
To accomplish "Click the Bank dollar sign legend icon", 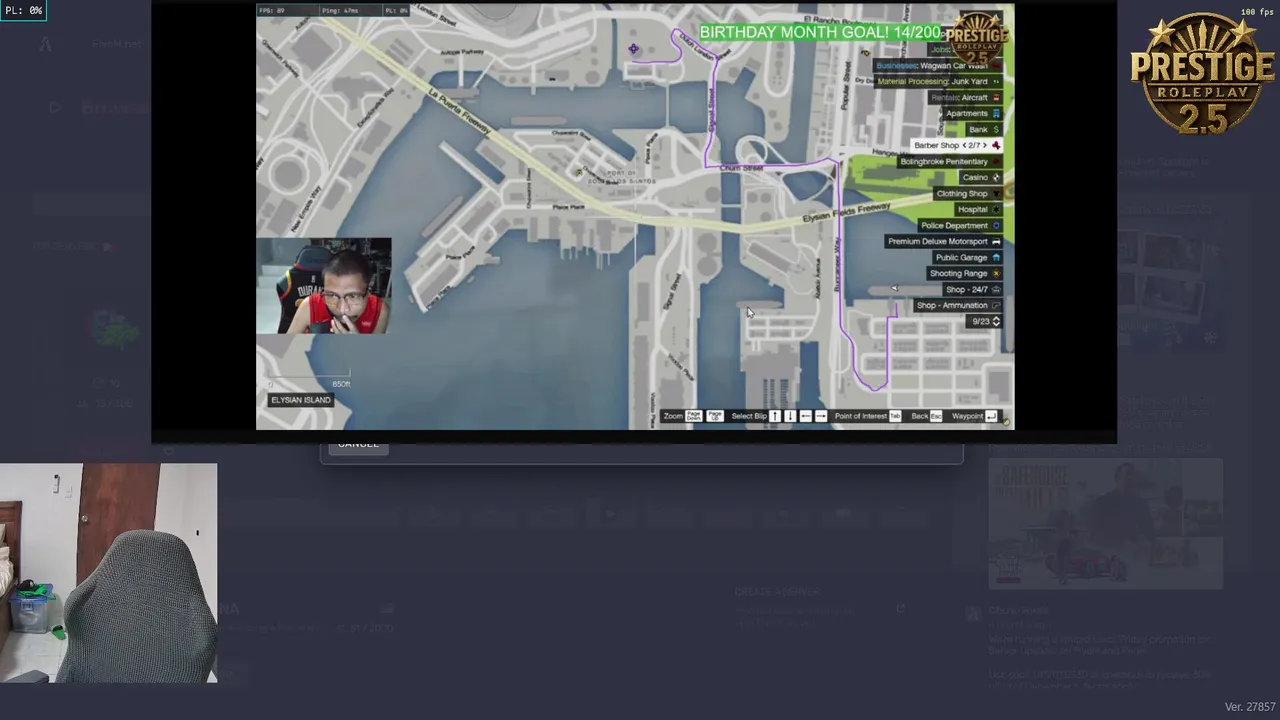I will tap(996, 129).
